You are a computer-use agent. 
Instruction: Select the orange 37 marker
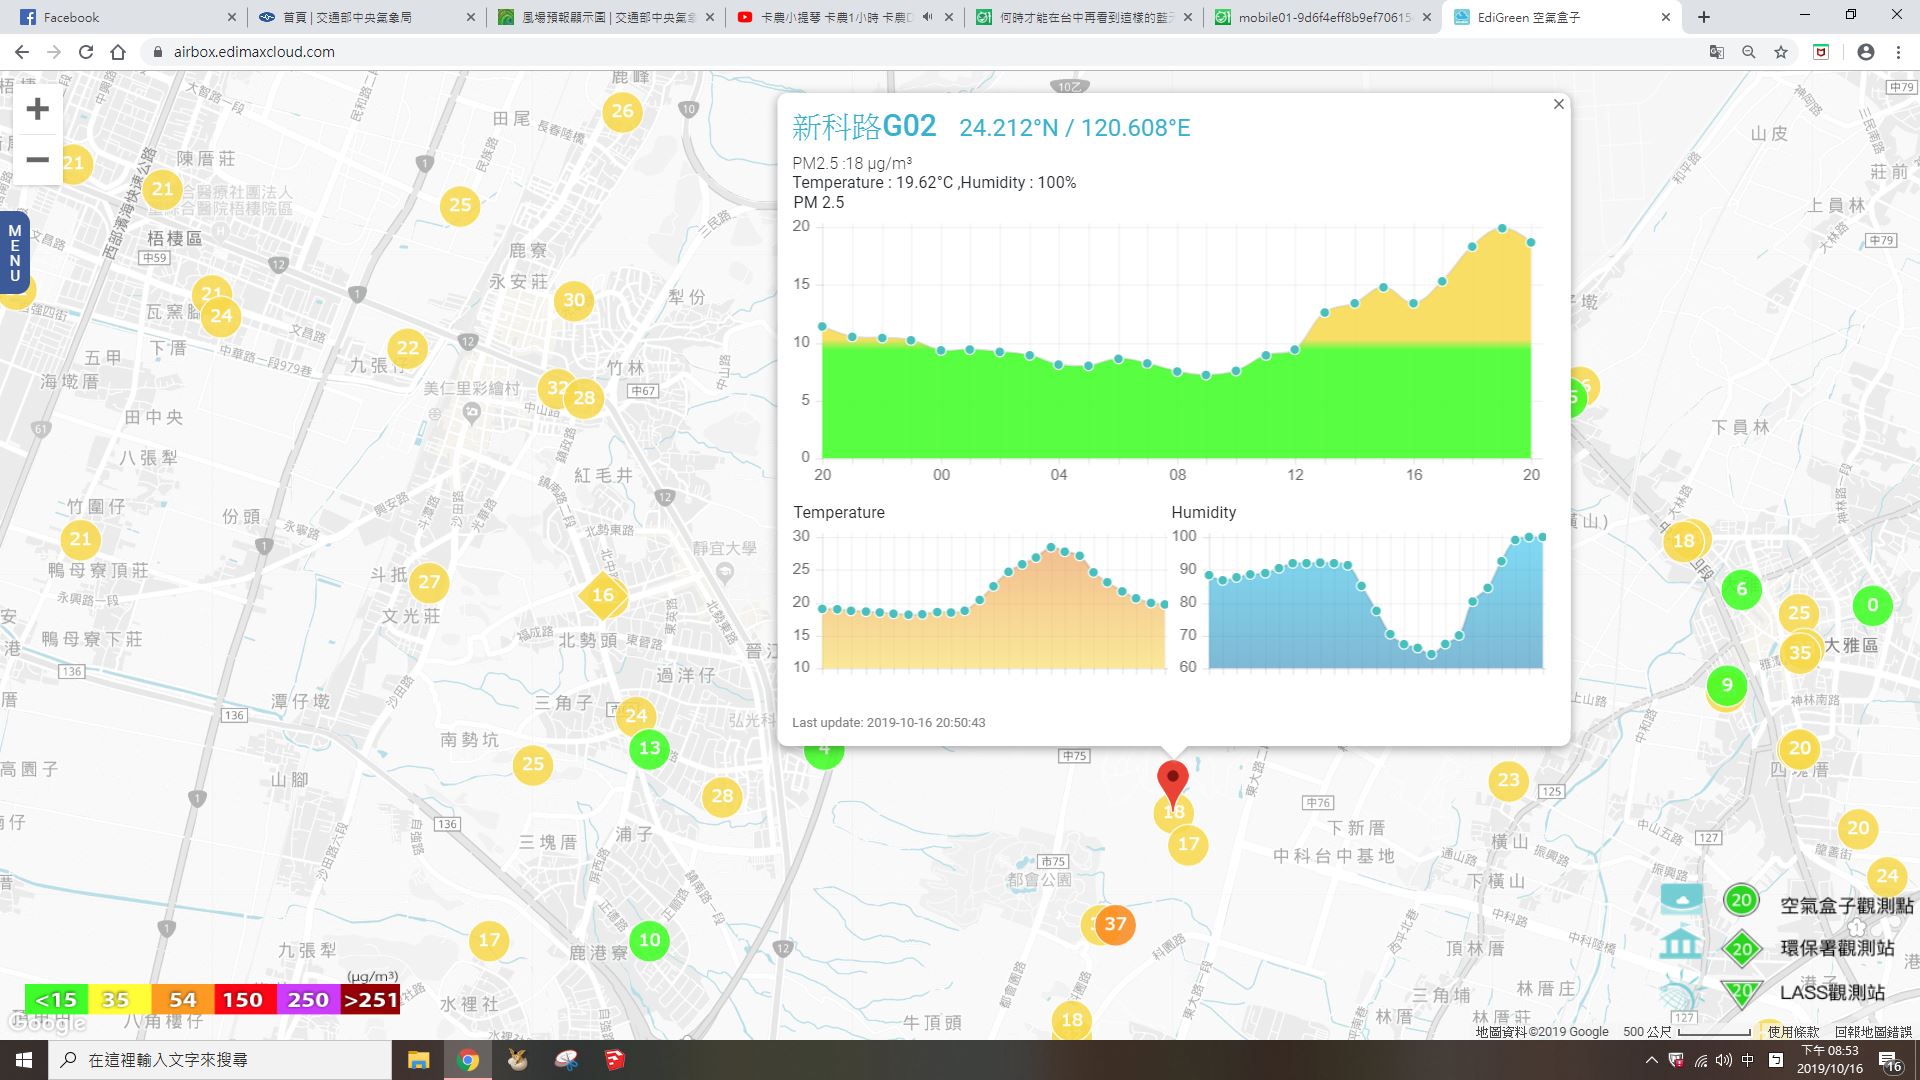[x=1115, y=925]
